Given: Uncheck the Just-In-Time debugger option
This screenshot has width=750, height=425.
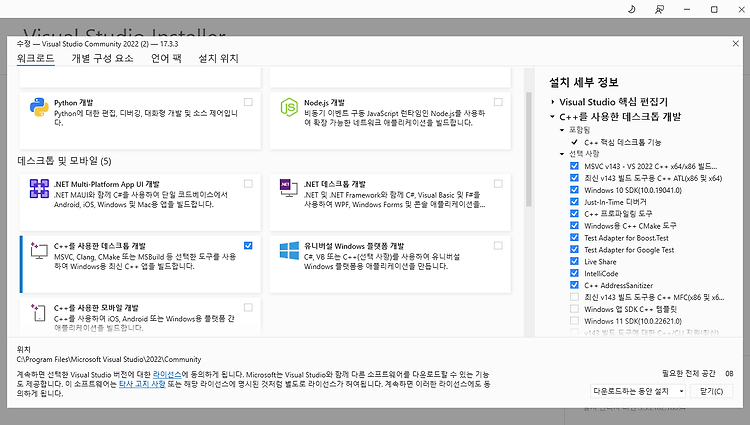Looking at the screenshot, I should click(574, 202).
